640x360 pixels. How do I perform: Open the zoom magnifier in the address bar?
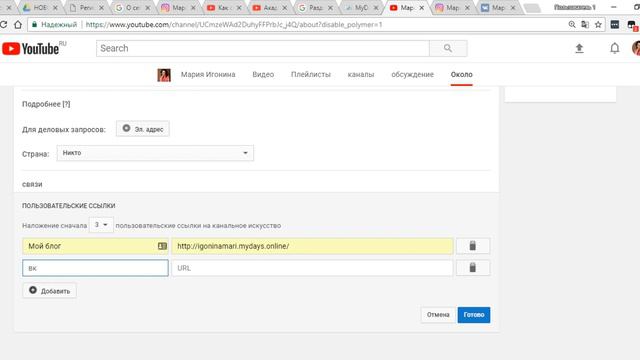click(x=572, y=24)
